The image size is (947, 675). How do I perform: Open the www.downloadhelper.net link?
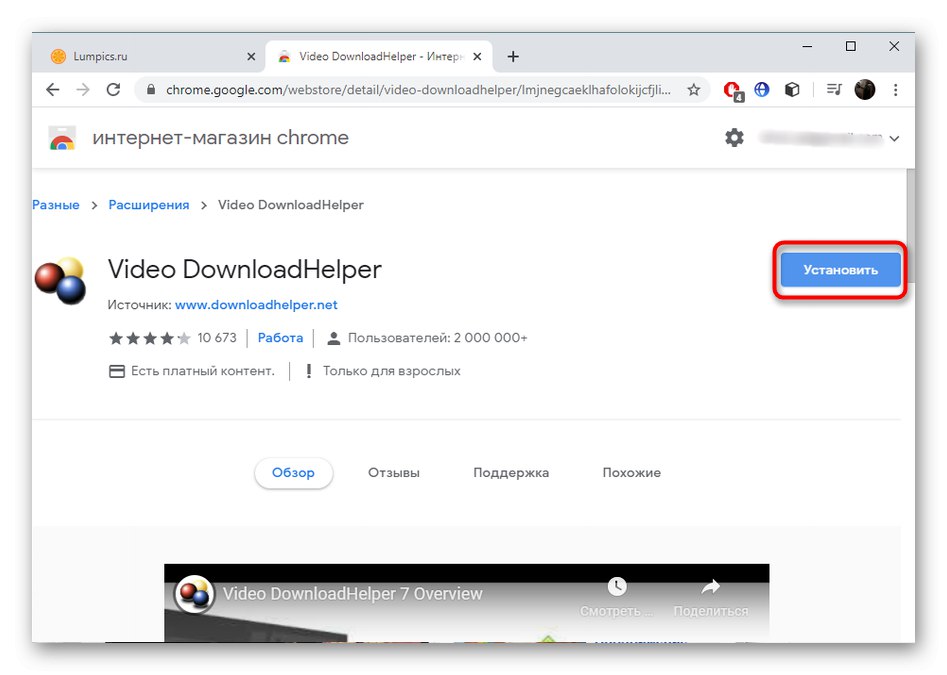coord(256,305)
